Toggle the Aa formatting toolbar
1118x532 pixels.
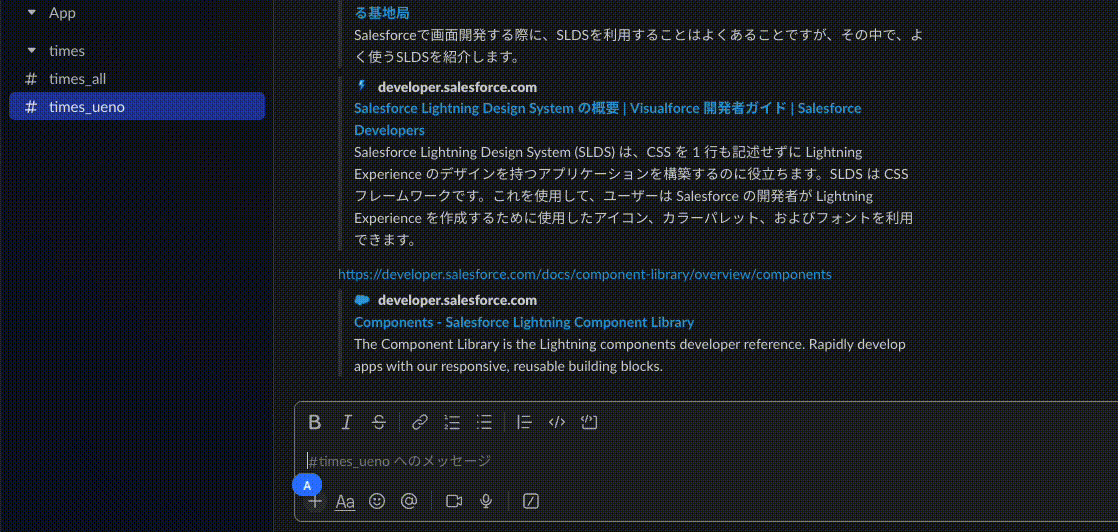tap(345, 501)
